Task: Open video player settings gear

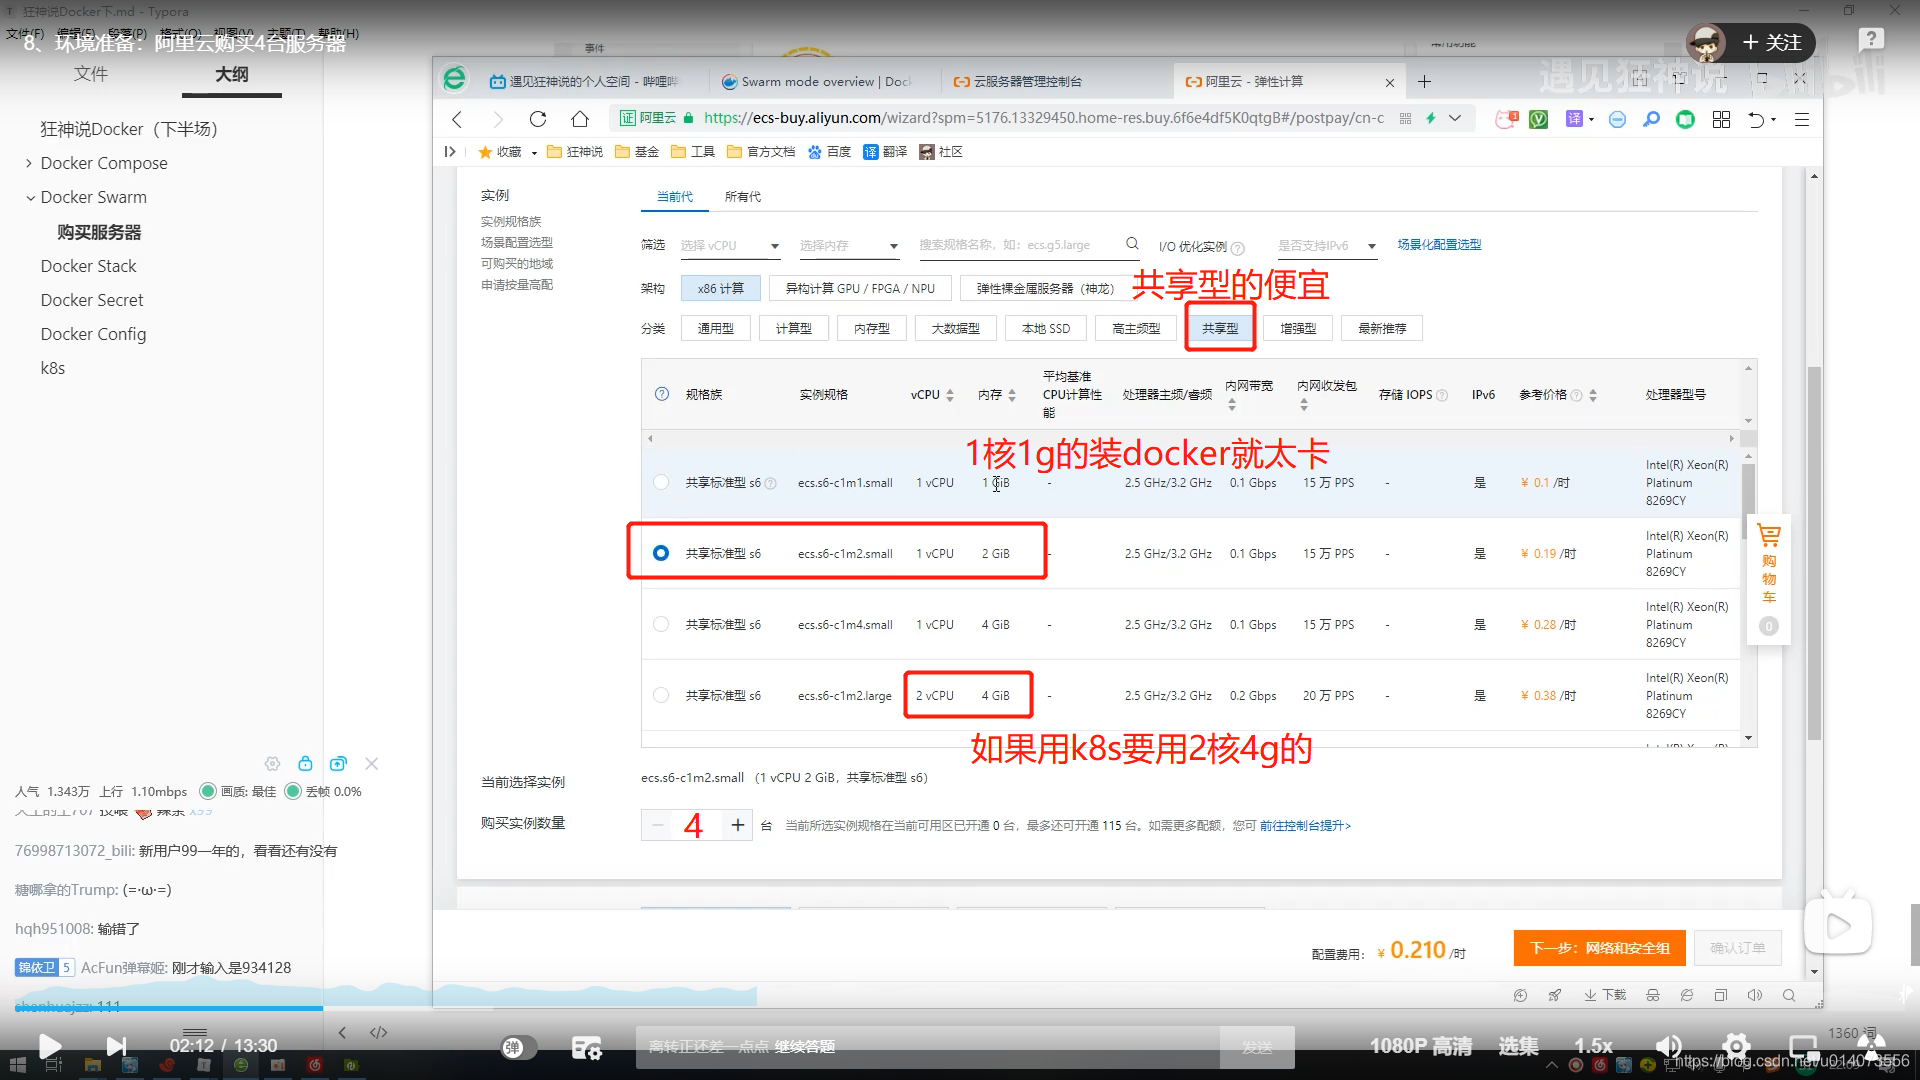Action: point(1736,1046)
